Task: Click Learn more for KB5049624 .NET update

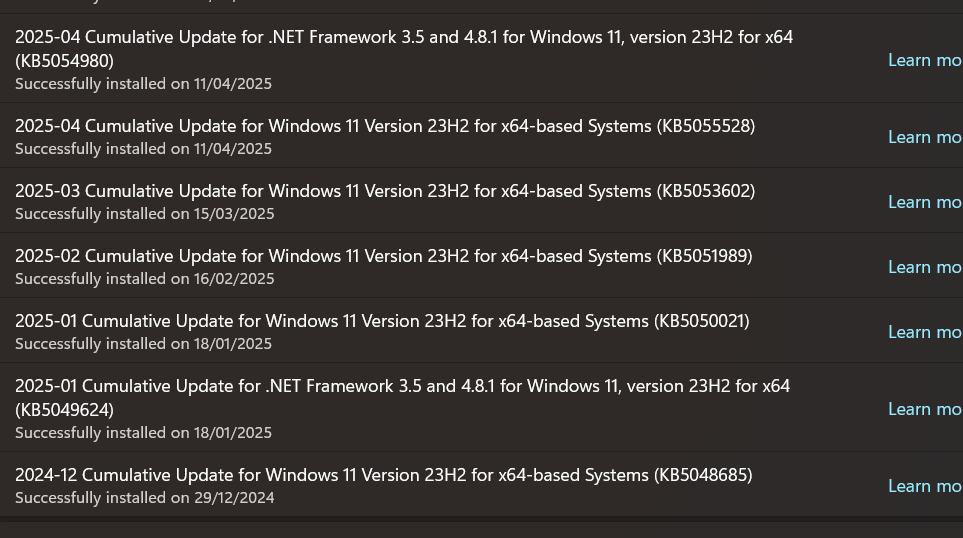Action: pyautogui.click(x=924, y=409)
